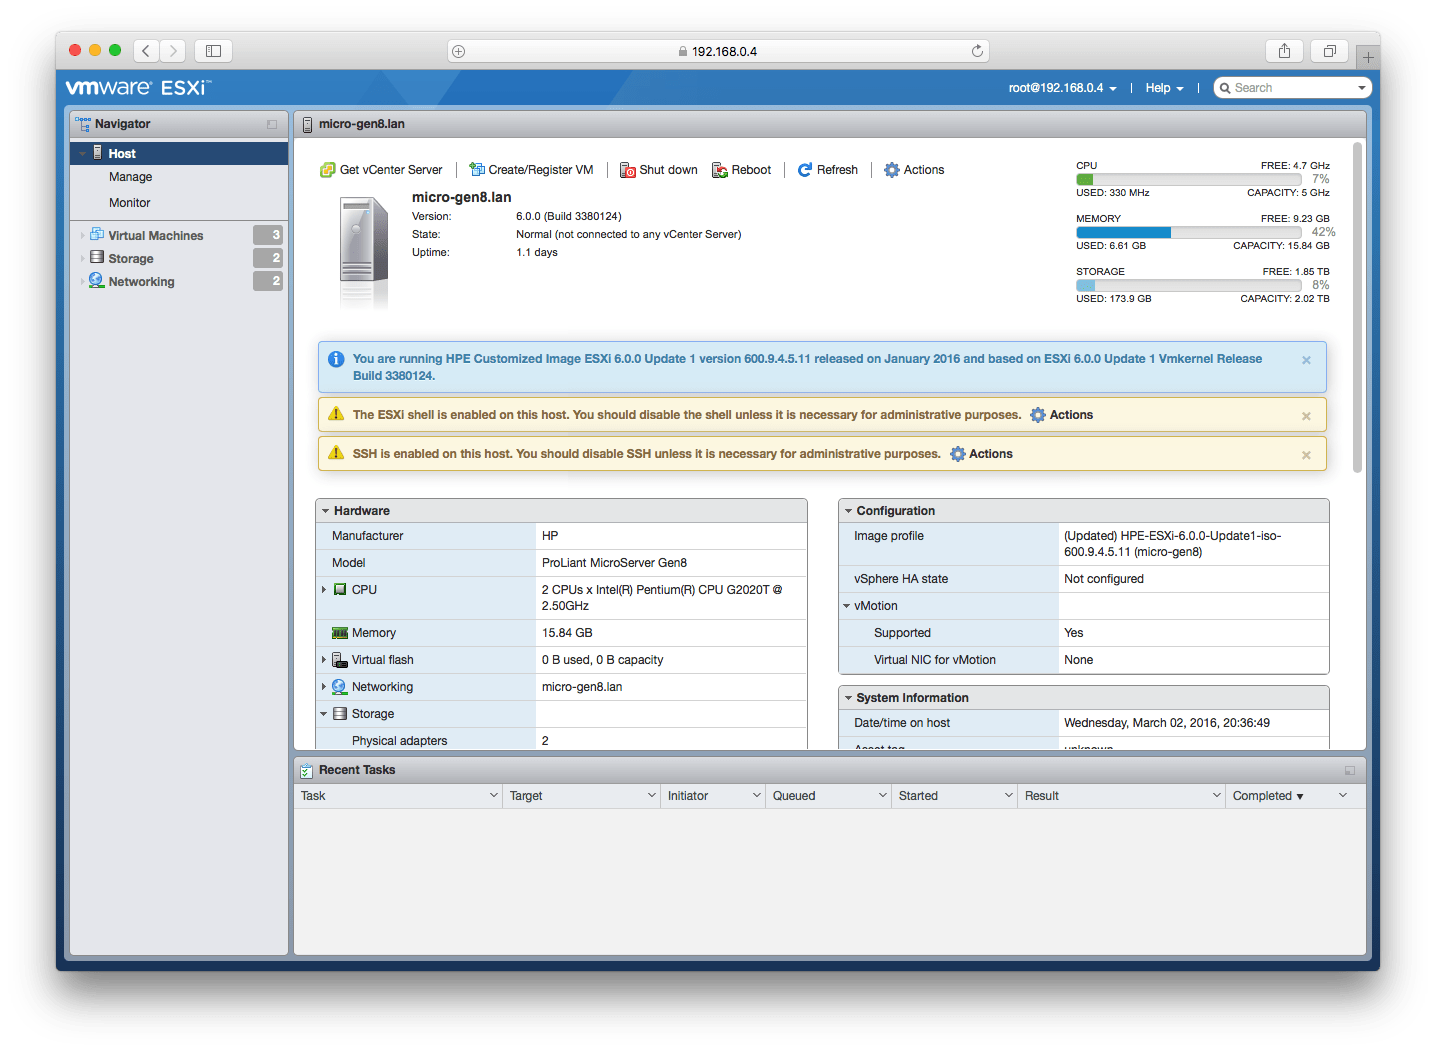
Task: Click the Networking icon in Hardware panel
Action: [340, 687]
